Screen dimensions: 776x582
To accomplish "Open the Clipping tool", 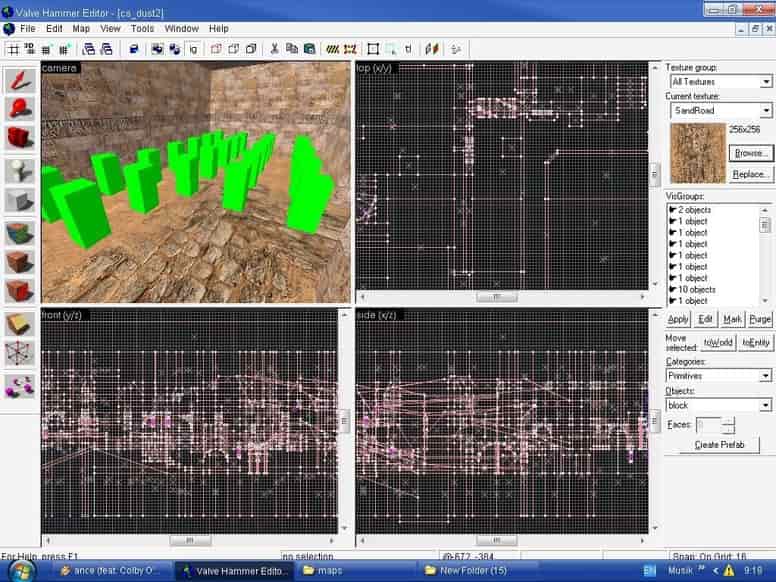I will click(20, 324).
